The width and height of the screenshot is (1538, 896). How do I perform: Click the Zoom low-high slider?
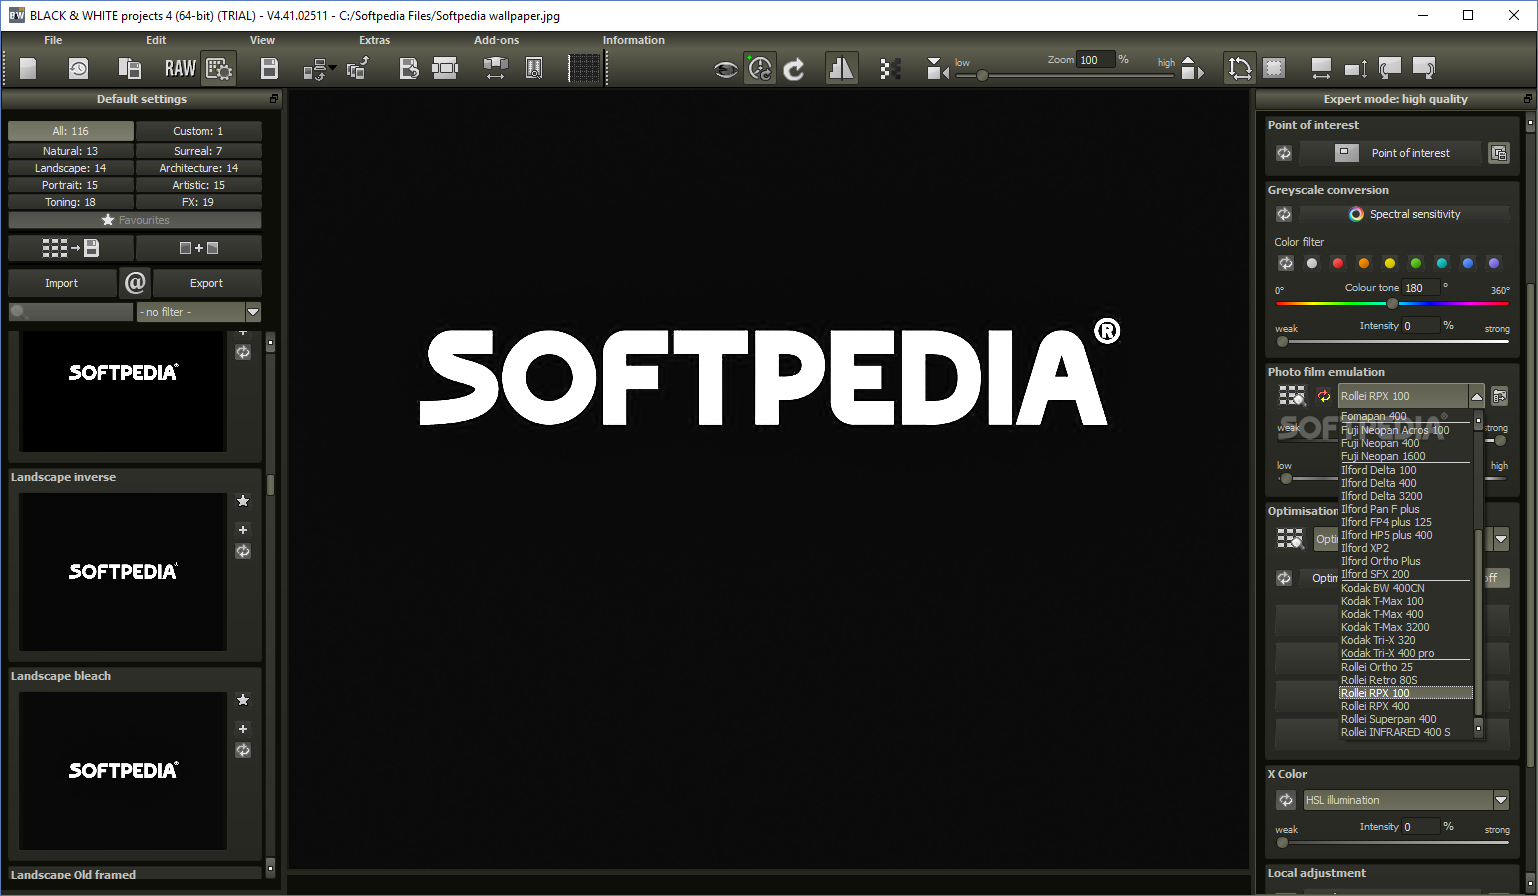pos(1065,75)
